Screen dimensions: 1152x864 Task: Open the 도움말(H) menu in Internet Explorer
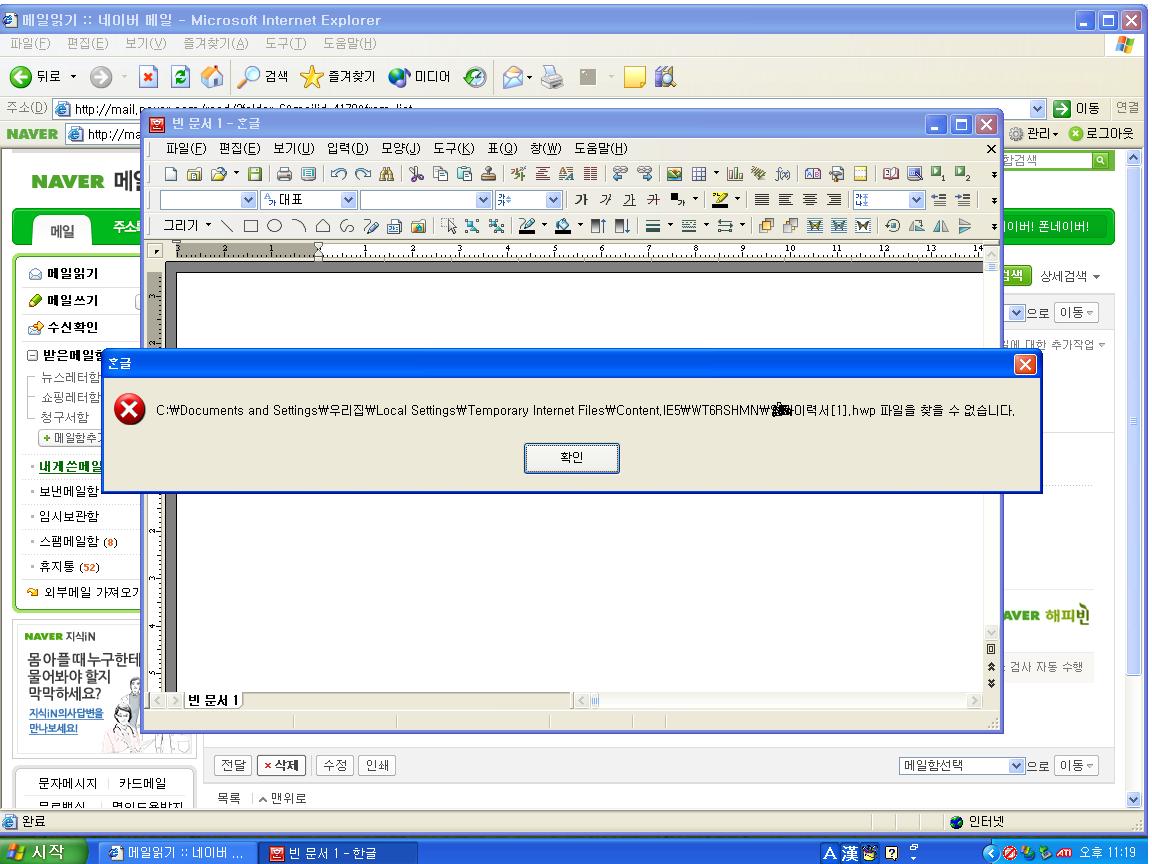tap(350, 43)
